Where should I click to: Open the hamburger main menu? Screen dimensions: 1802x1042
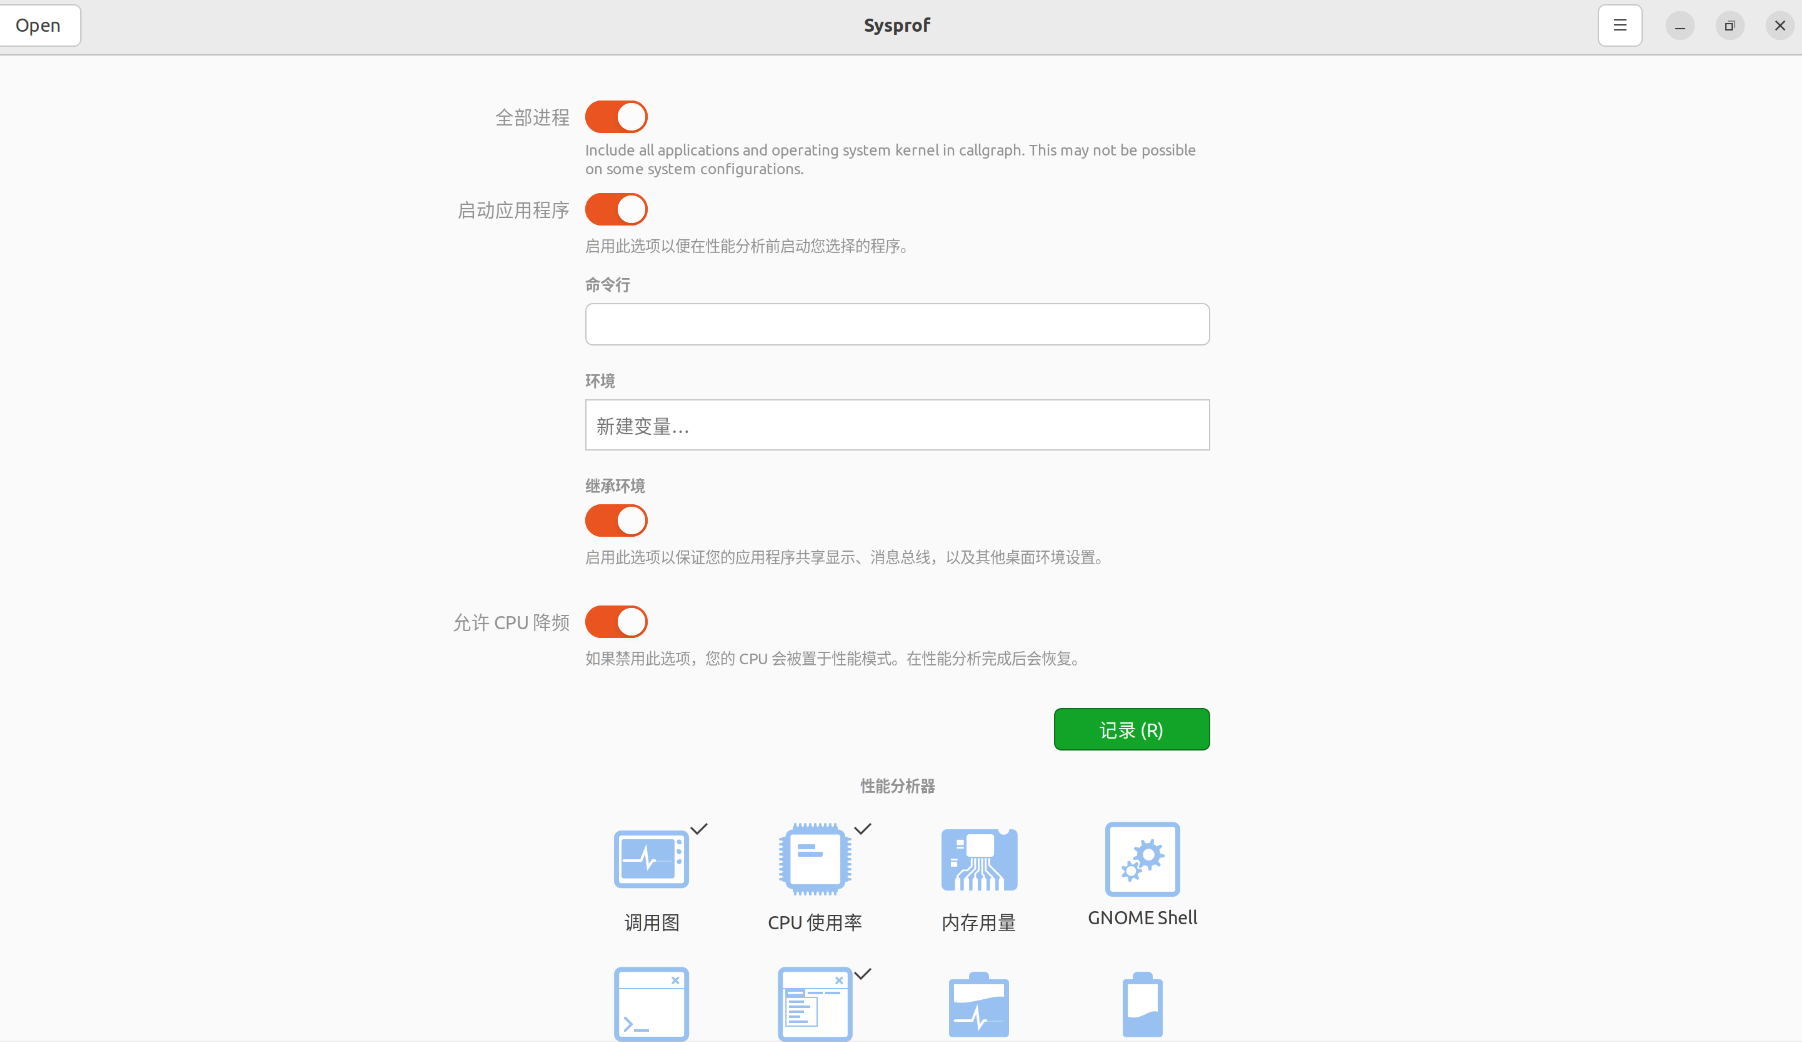tap(1620, 26)
